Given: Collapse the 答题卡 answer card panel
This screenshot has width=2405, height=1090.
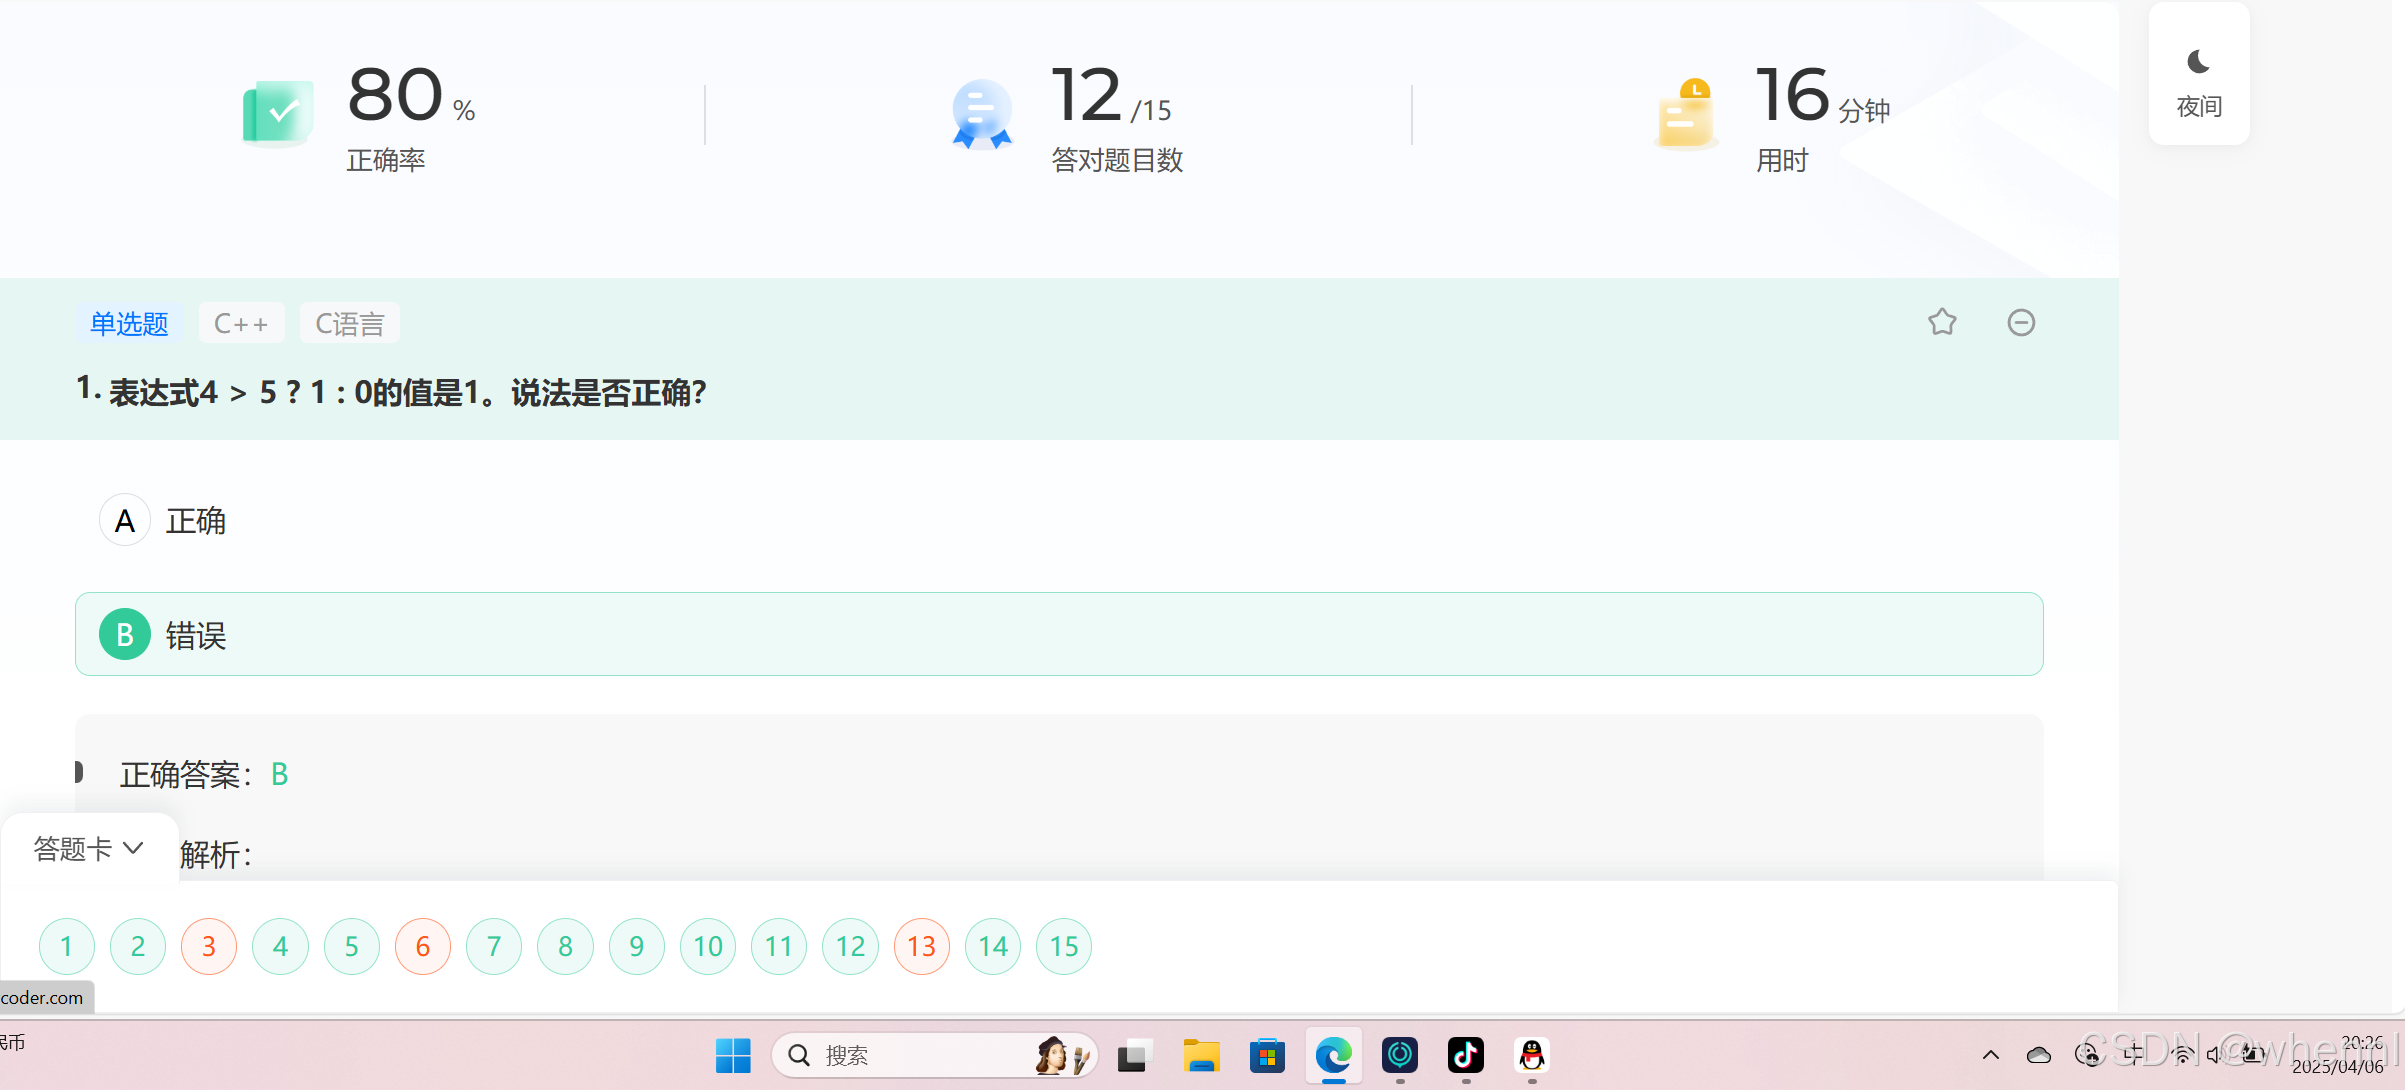Looking at the screenshot, I should (x=88, y=848).
